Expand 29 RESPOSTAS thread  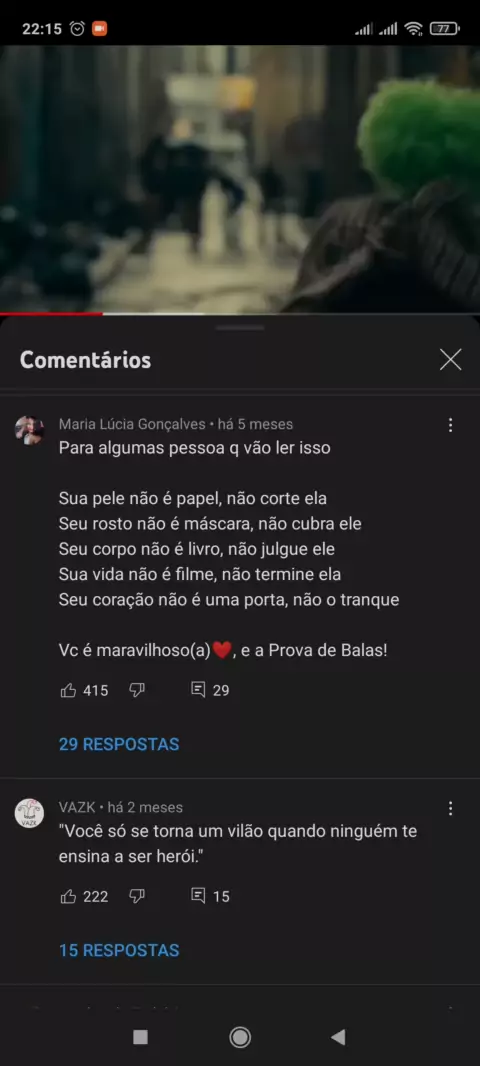(119, 744)
